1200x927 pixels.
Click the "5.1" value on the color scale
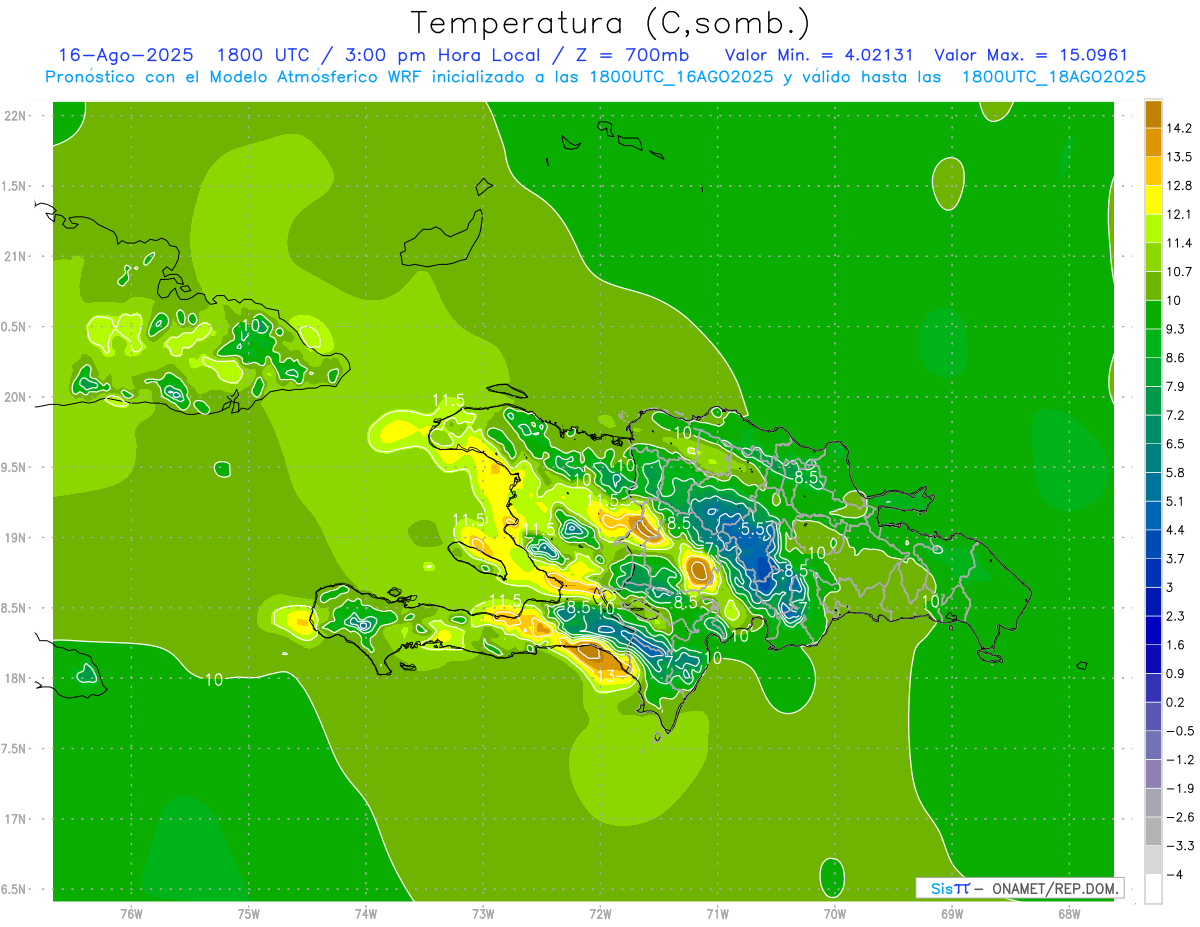pos(1176,501)
